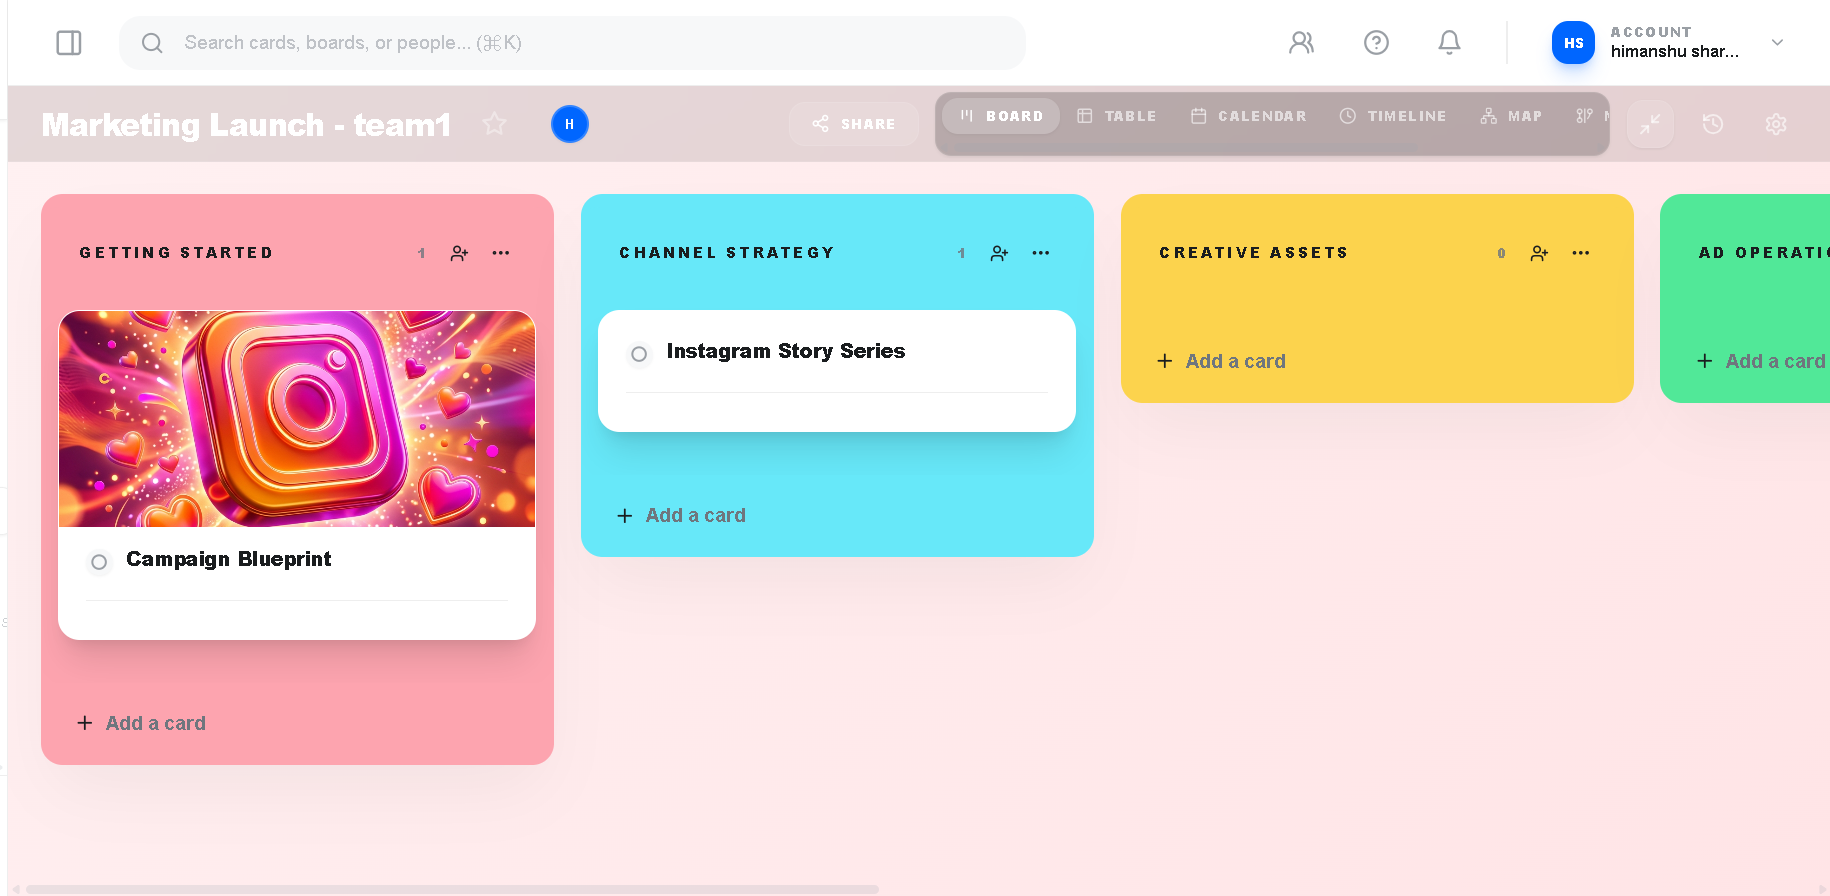
Task: Click the Getting Started card count
Action: pyautogui.click(x=422, y=253)
